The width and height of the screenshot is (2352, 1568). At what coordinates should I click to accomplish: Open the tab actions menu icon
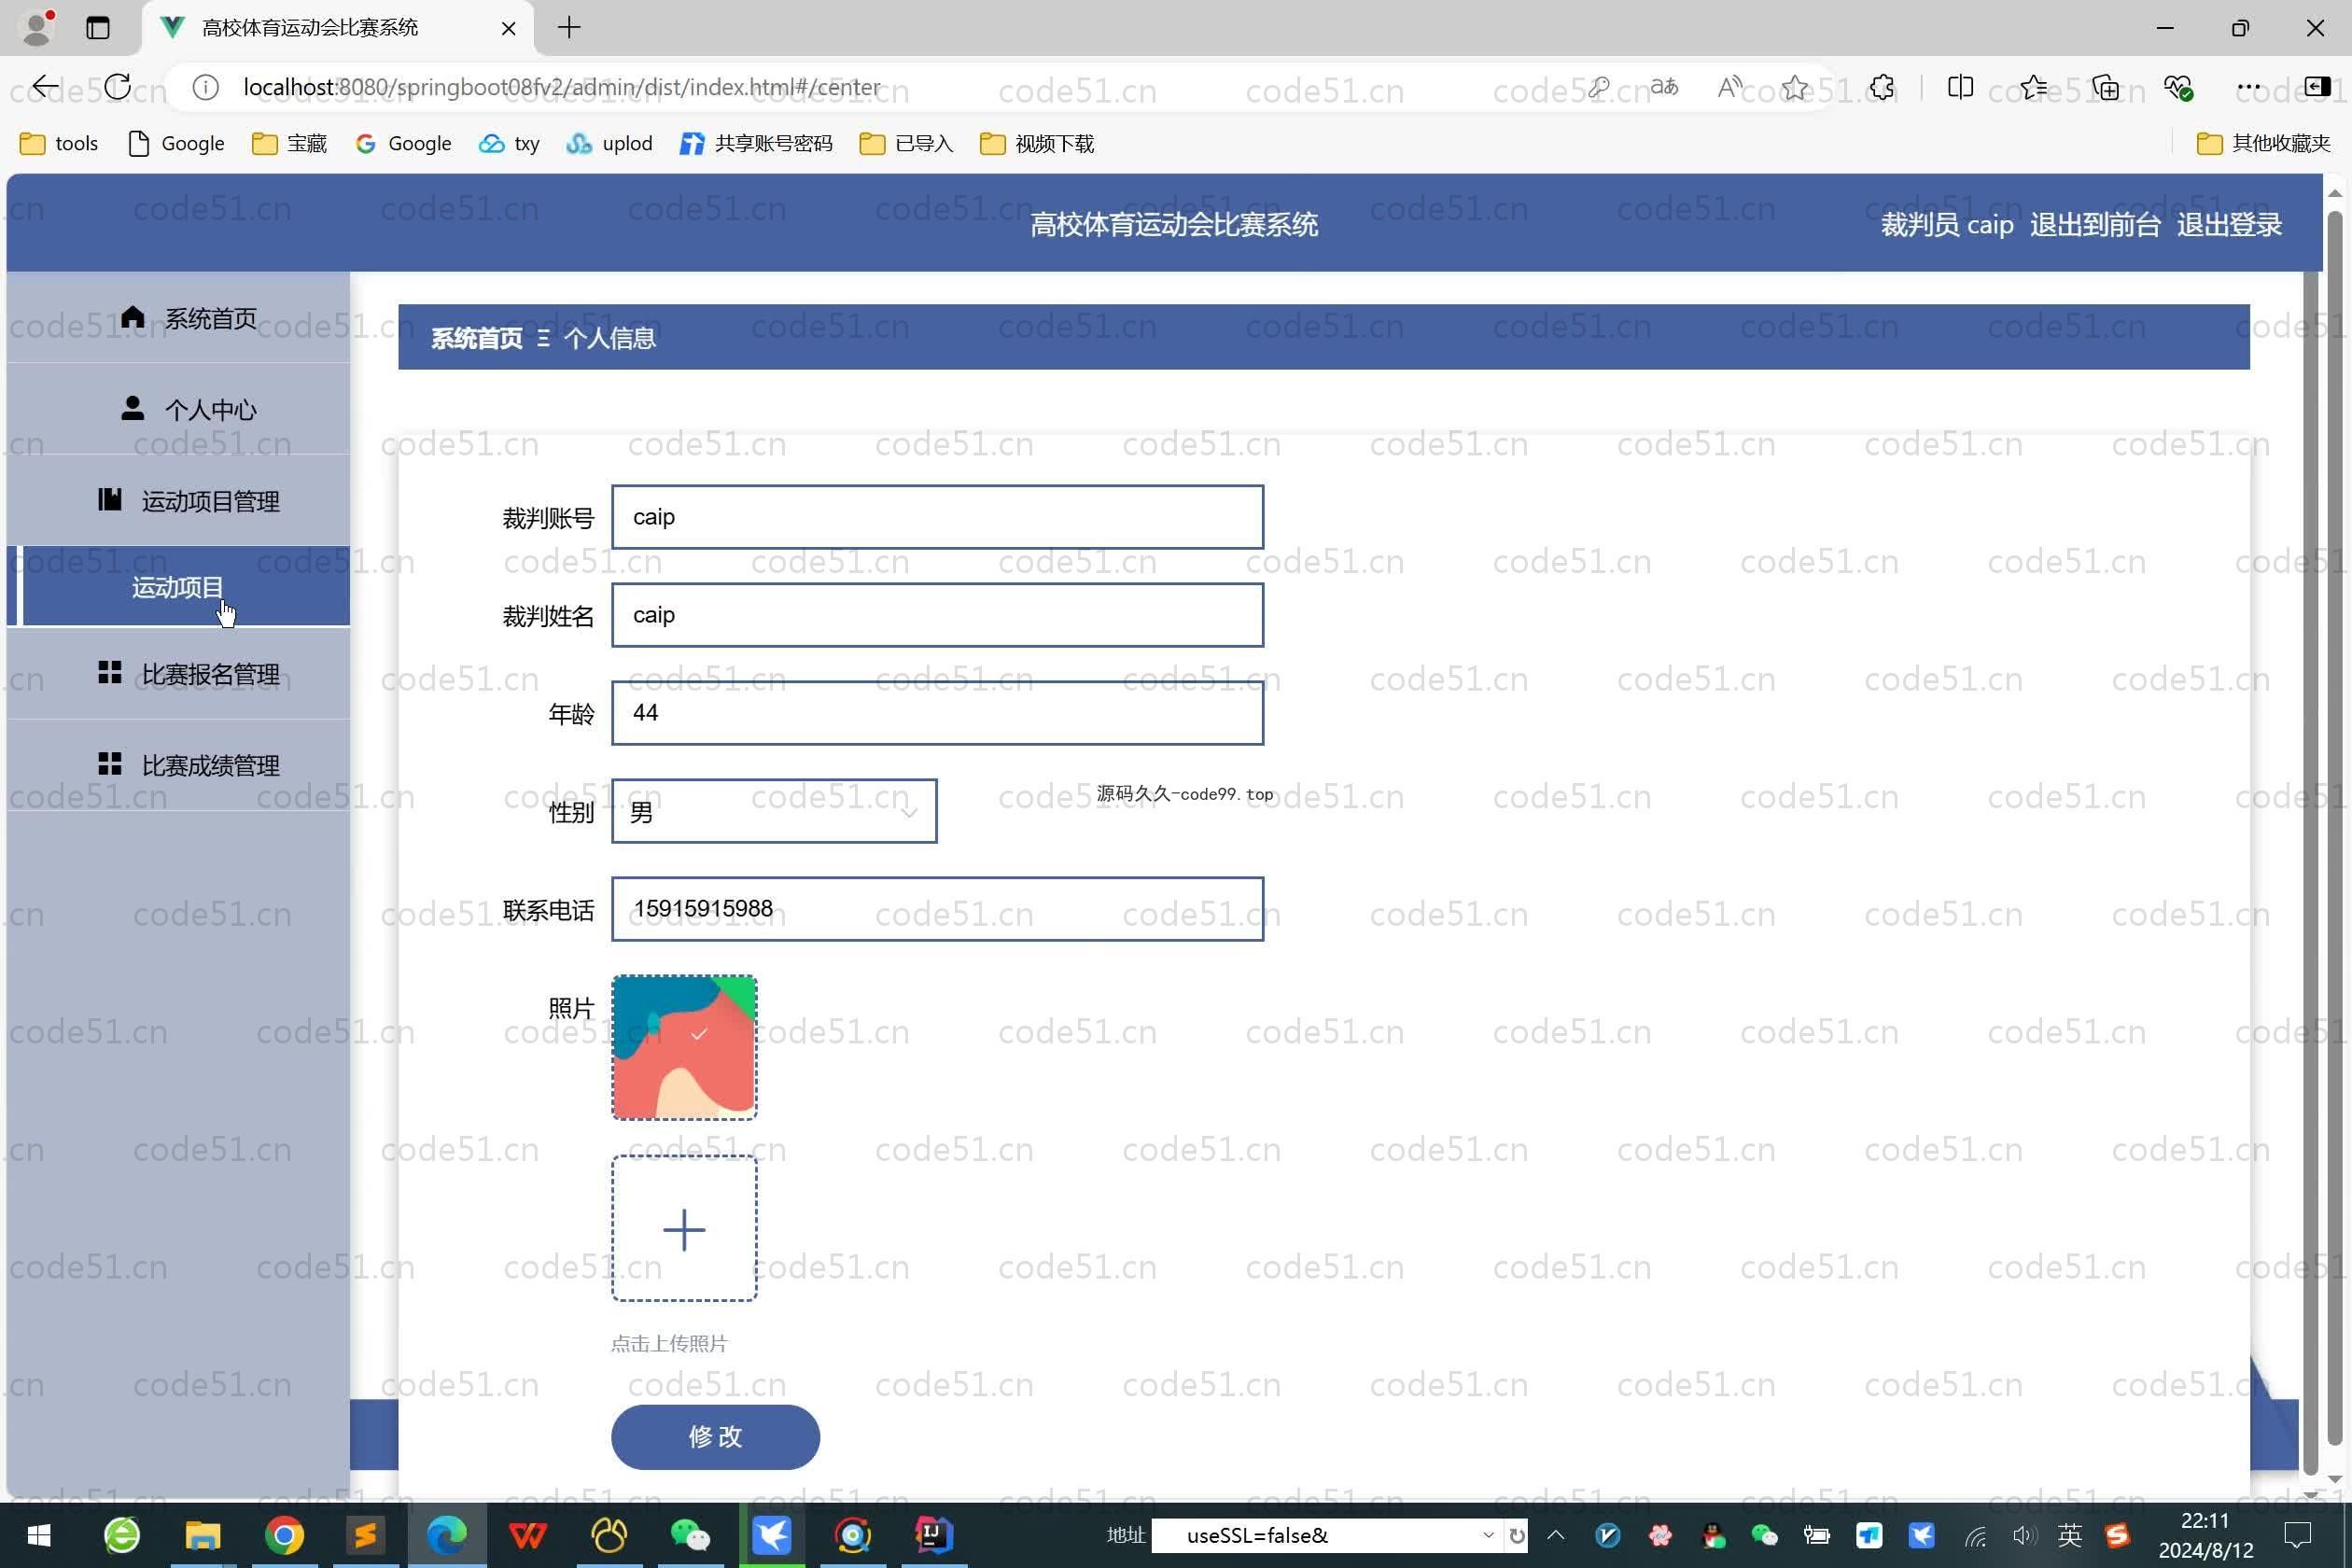coord(98,28)
